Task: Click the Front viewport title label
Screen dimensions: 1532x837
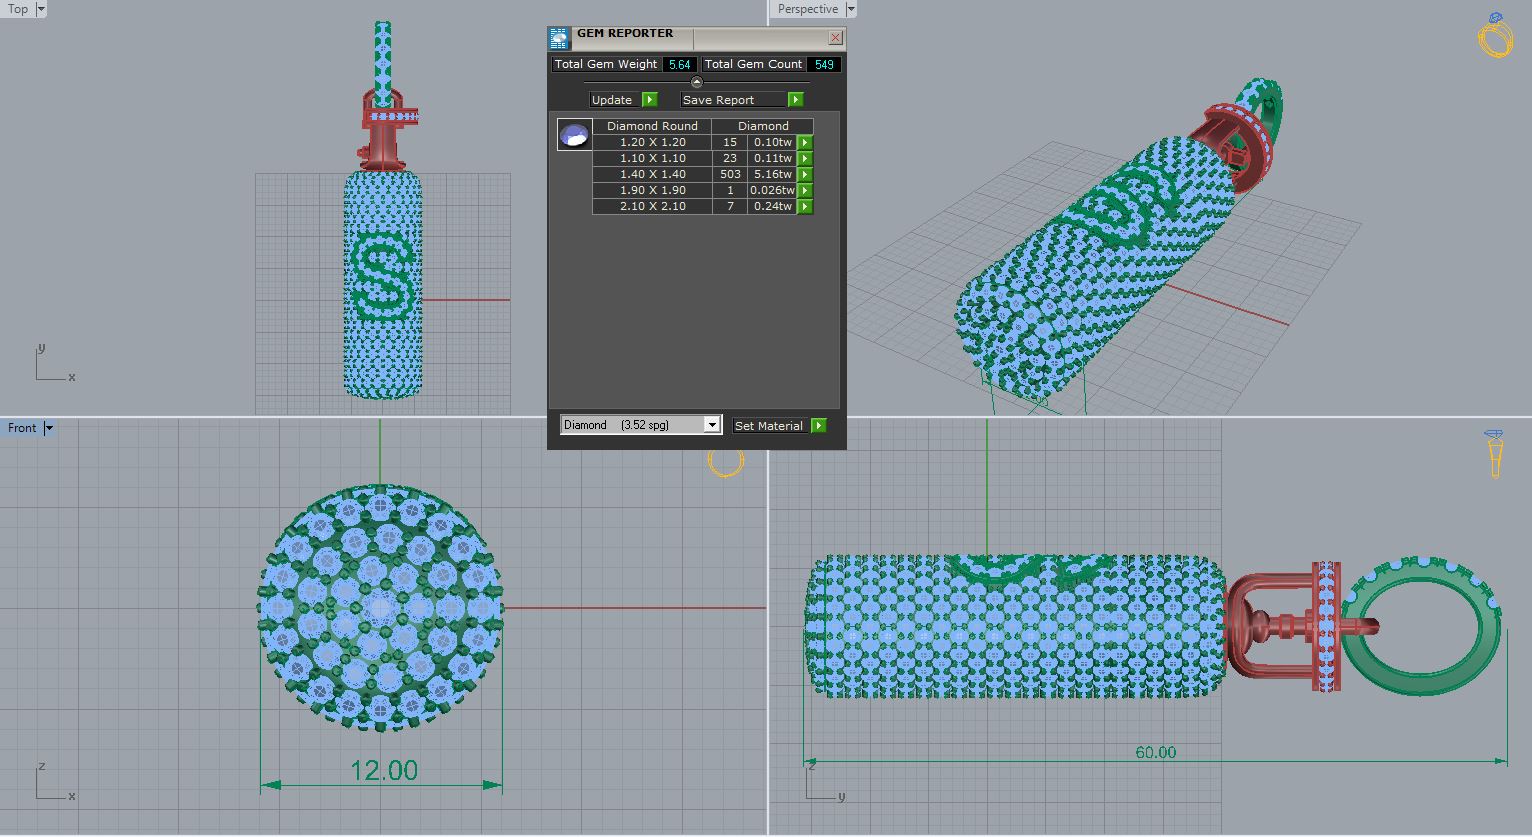Action: [x=22, y=428]
